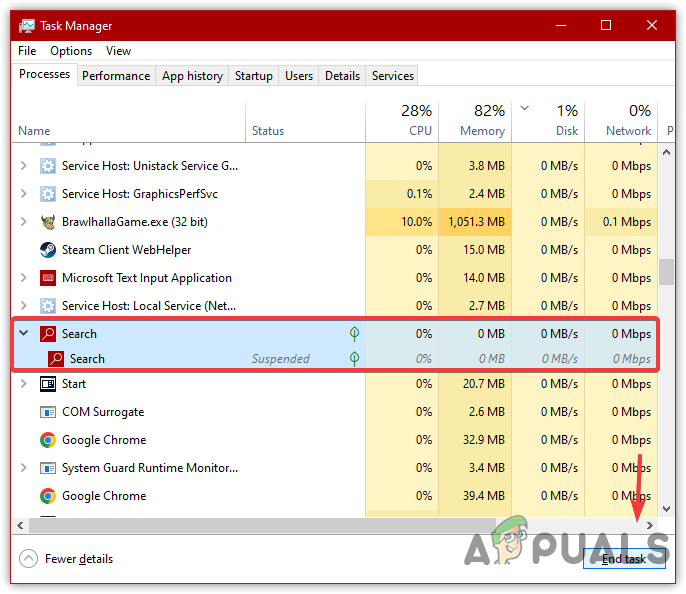Click the parent Search magnifier icon
The image size is (686, 594).
coord(48,334)
